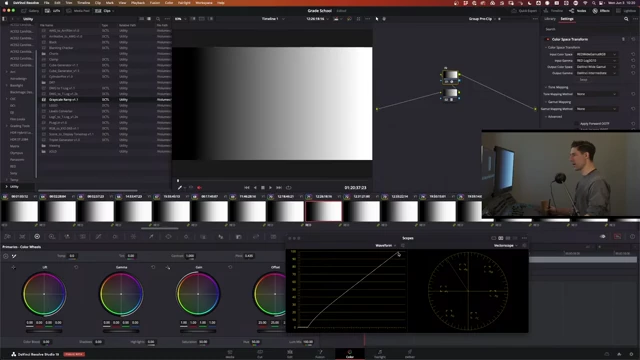Open the Input Gamma dropdown
This screenshot has height=360, width=640.
(596, 60)
